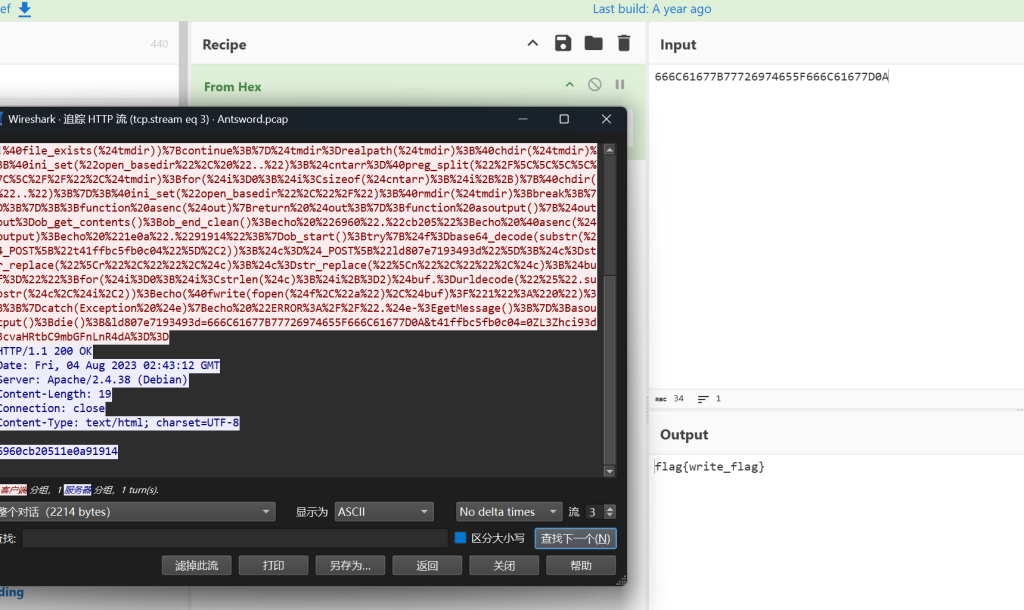The height and width of the screenshot is (610, 1024).
Task: Load a recipe via the folder icon
Action: coord(593,43)
